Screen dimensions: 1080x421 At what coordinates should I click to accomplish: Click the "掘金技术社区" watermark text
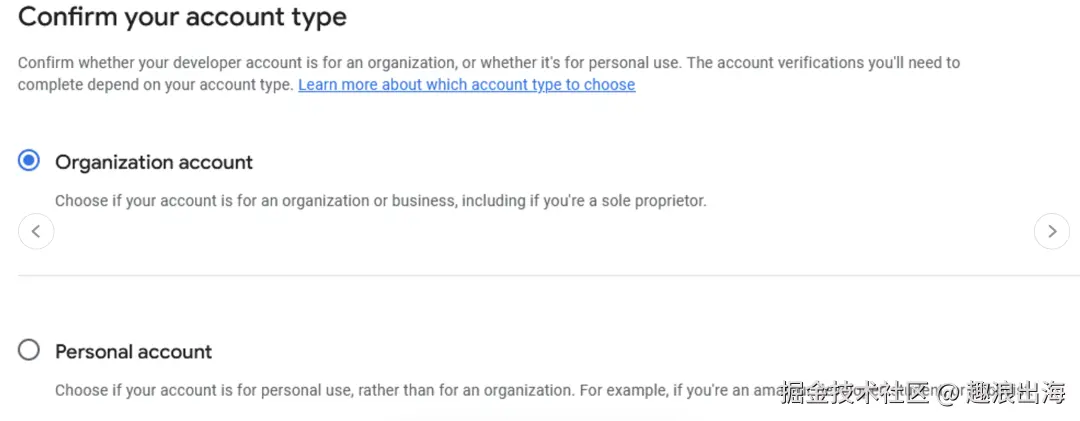(856, 392)
